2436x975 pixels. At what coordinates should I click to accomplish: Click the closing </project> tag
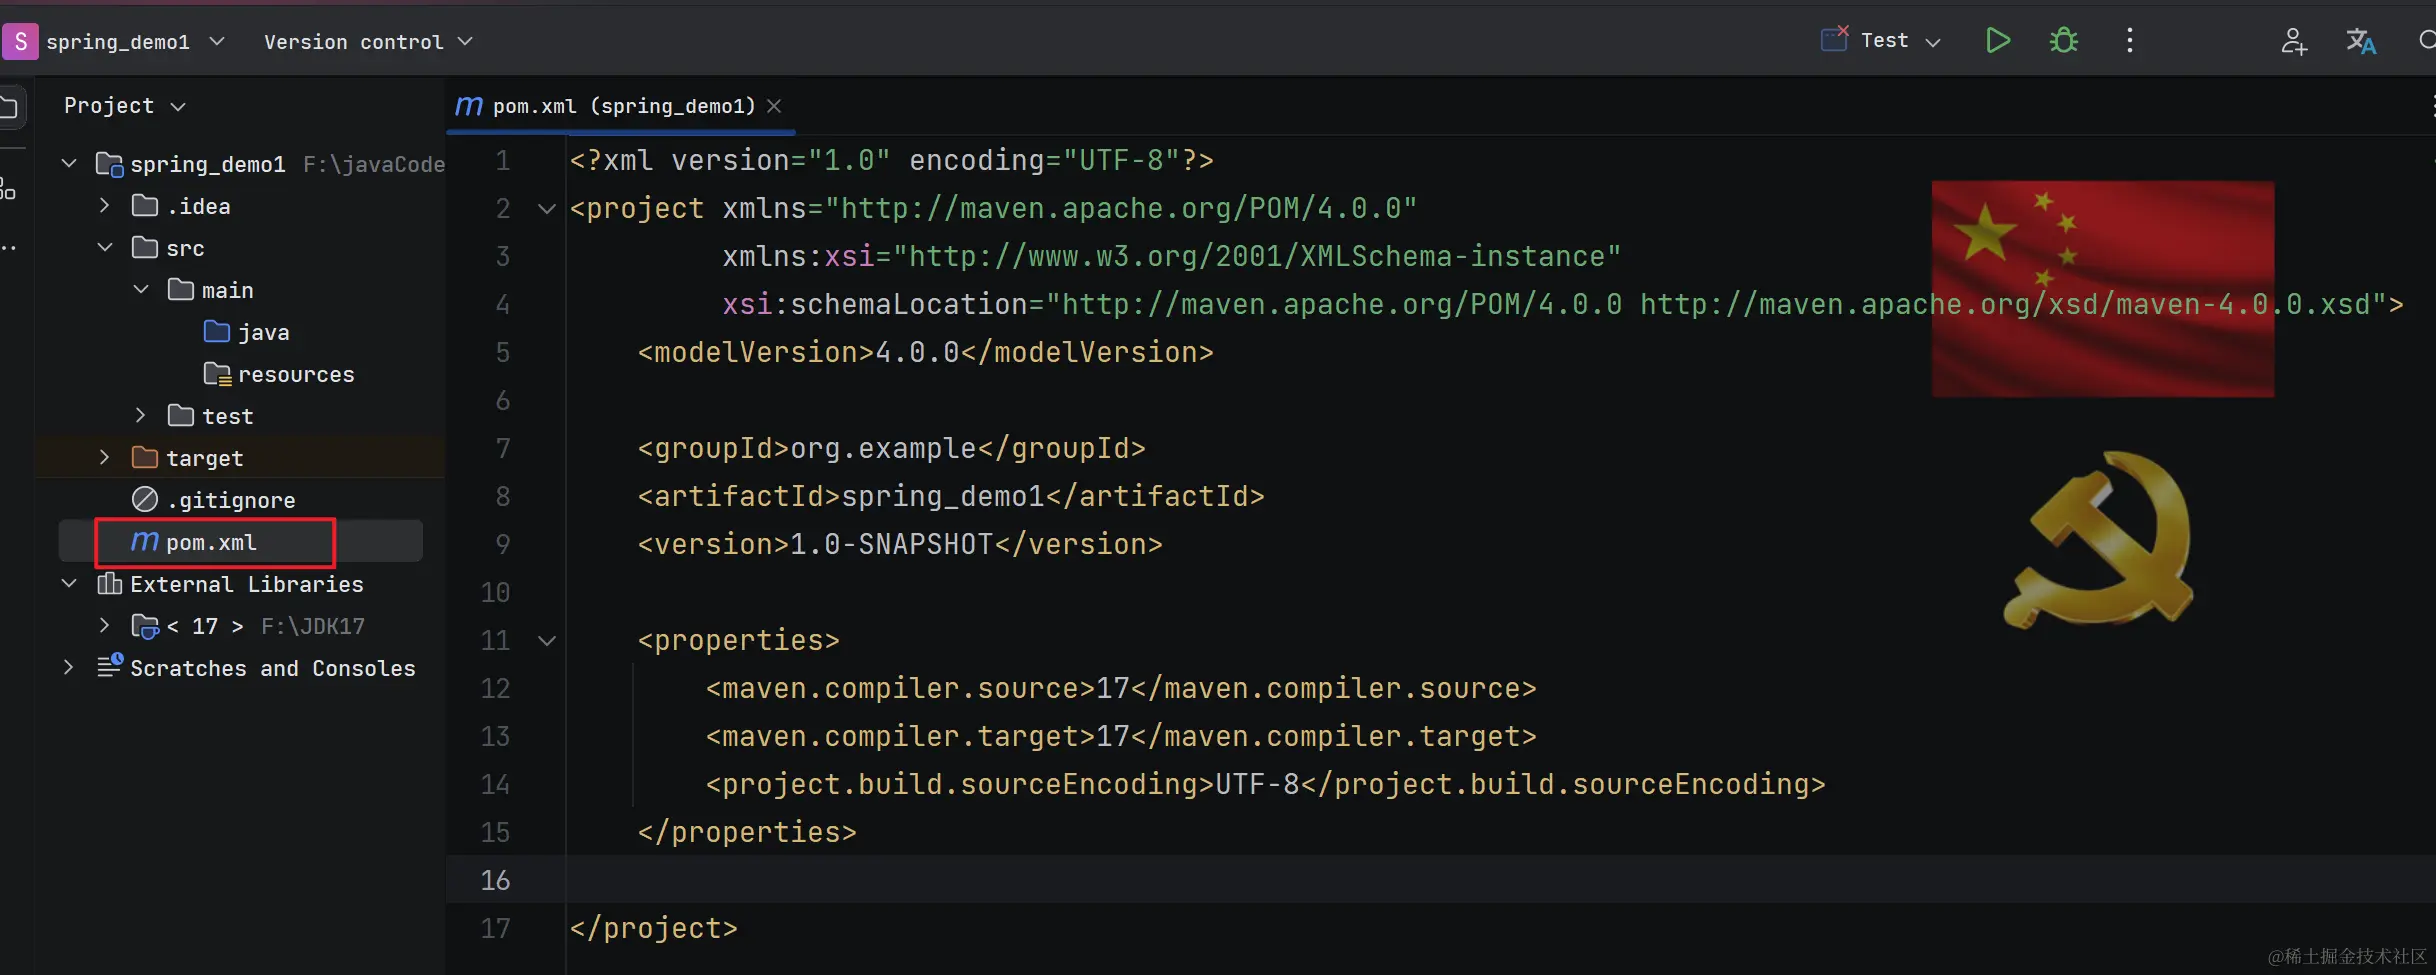[654, 928]
